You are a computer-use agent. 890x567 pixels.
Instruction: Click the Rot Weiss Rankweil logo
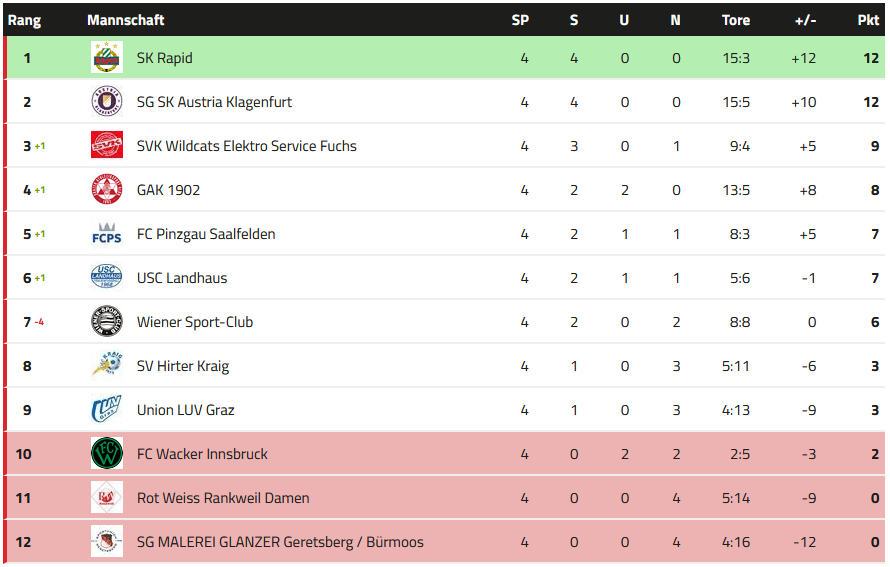[x=107, y=498]
